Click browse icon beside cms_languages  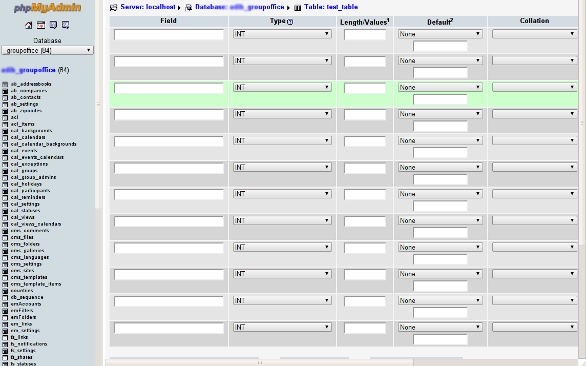coord(5,258)
